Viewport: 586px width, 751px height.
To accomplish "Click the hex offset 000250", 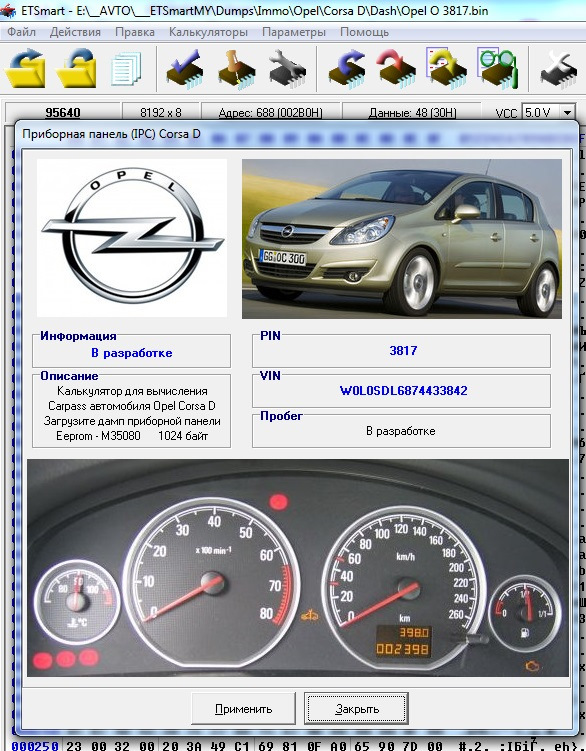I will [35, 745].
